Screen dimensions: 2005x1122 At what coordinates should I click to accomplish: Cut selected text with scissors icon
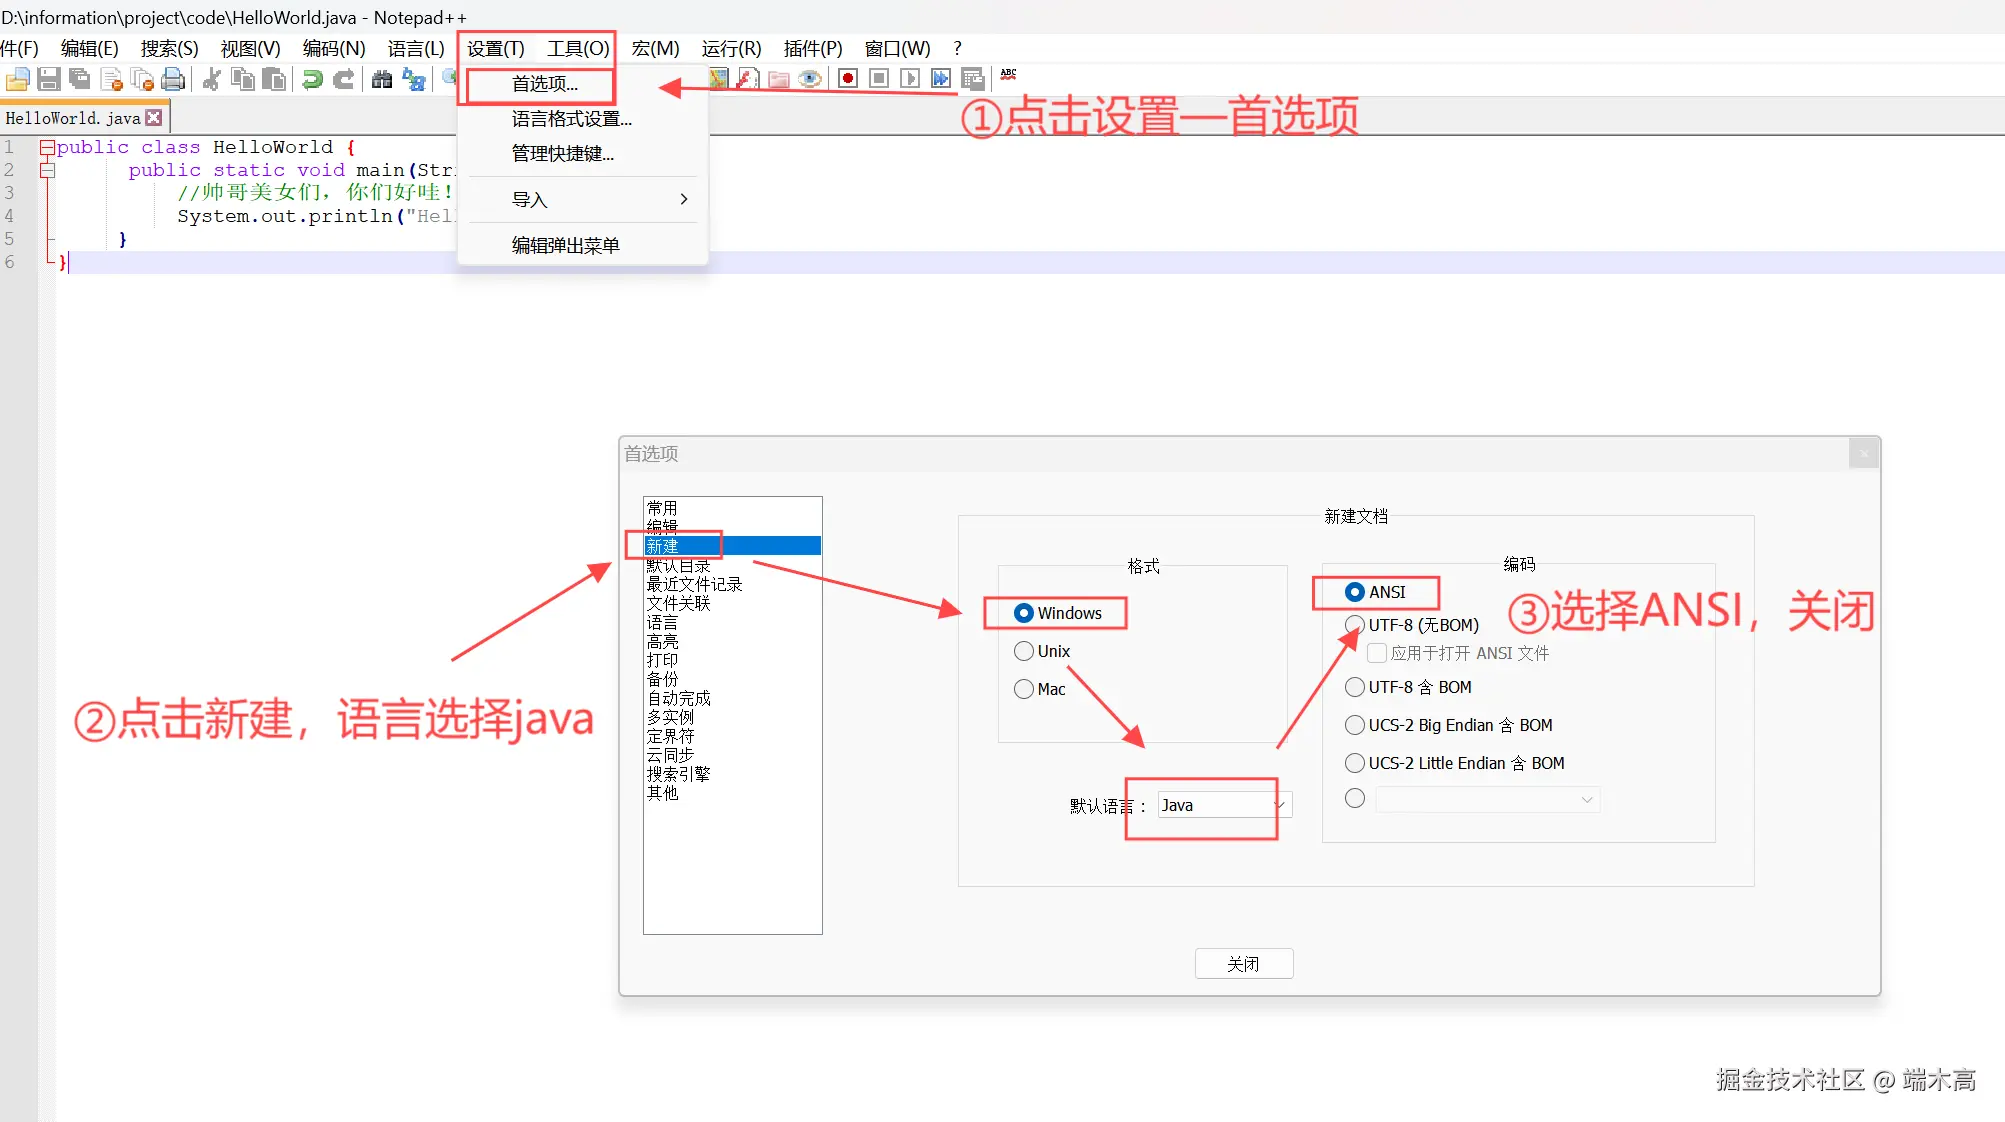click(212, 79)
